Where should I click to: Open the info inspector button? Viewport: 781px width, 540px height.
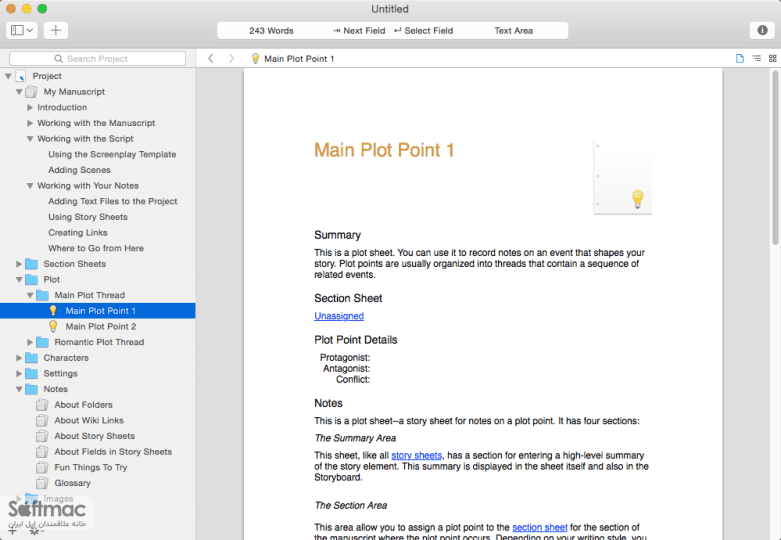tap(762, 30)
